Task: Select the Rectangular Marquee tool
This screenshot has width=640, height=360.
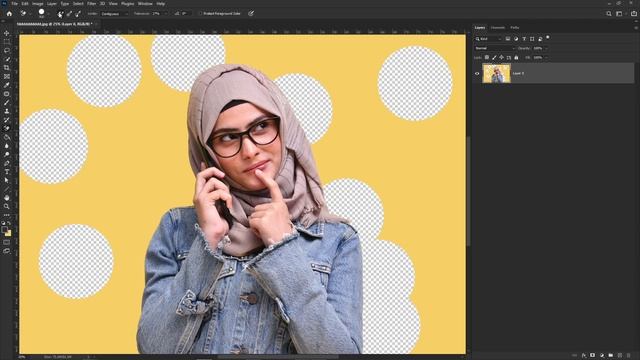Action: point(7,42)
